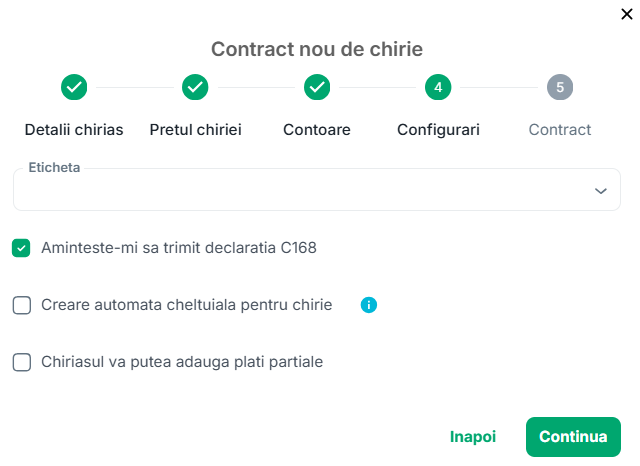Close the Contract nou de chirie dialog
Image resolution: width=640 pixels, height=466 pixels.
tap(627, 14)
